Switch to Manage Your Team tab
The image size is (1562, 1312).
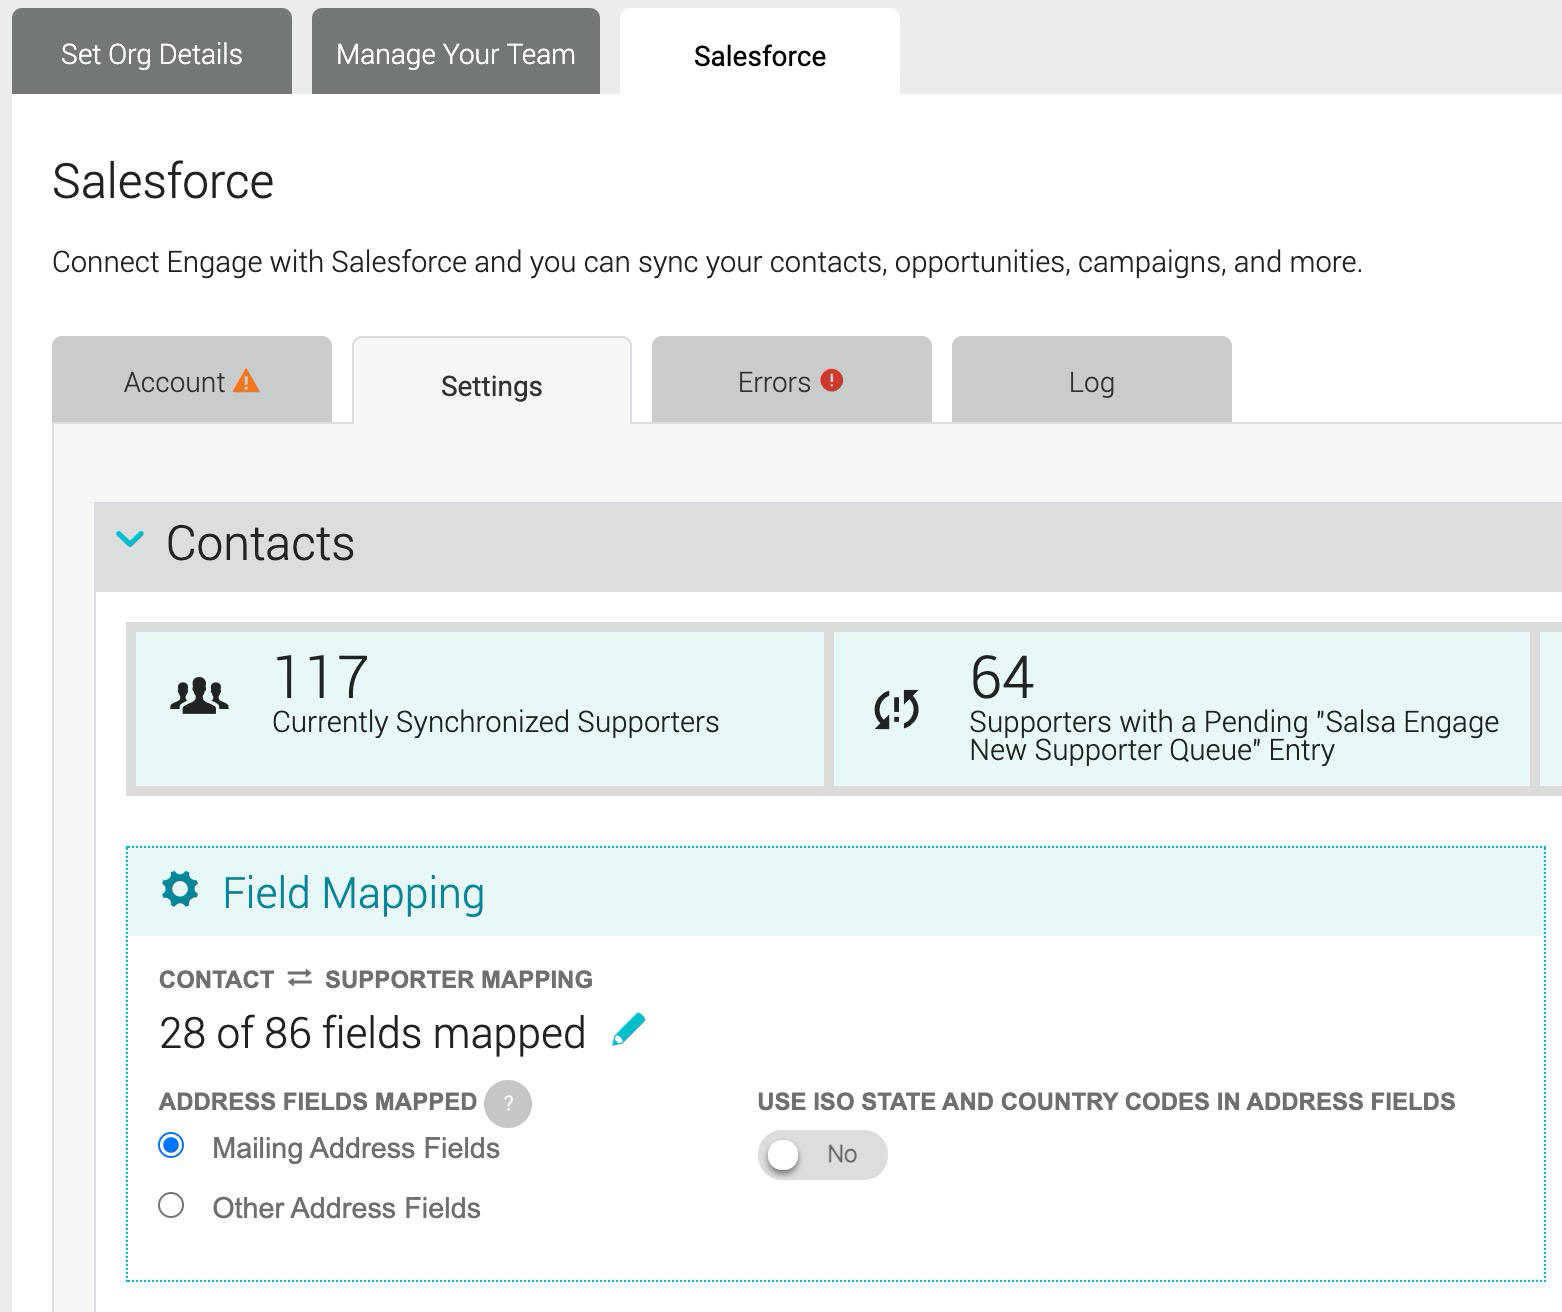[456, 53]
